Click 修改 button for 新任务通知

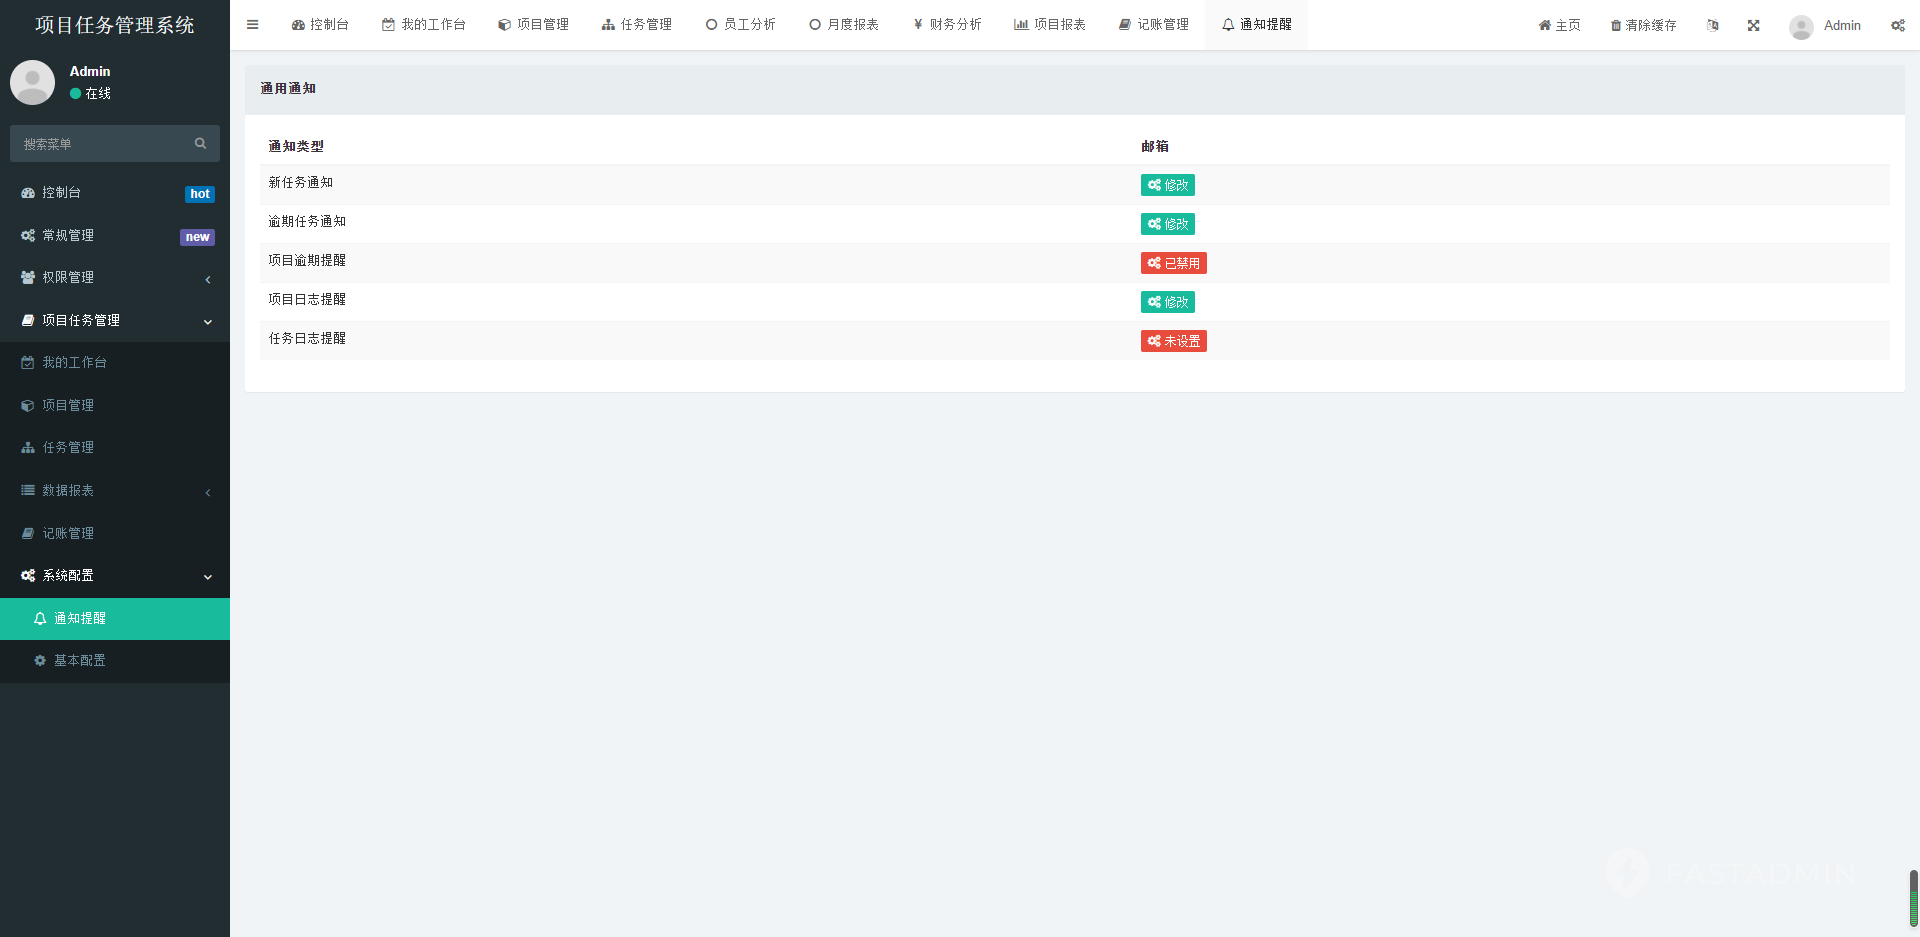(x=1167, y=185)
